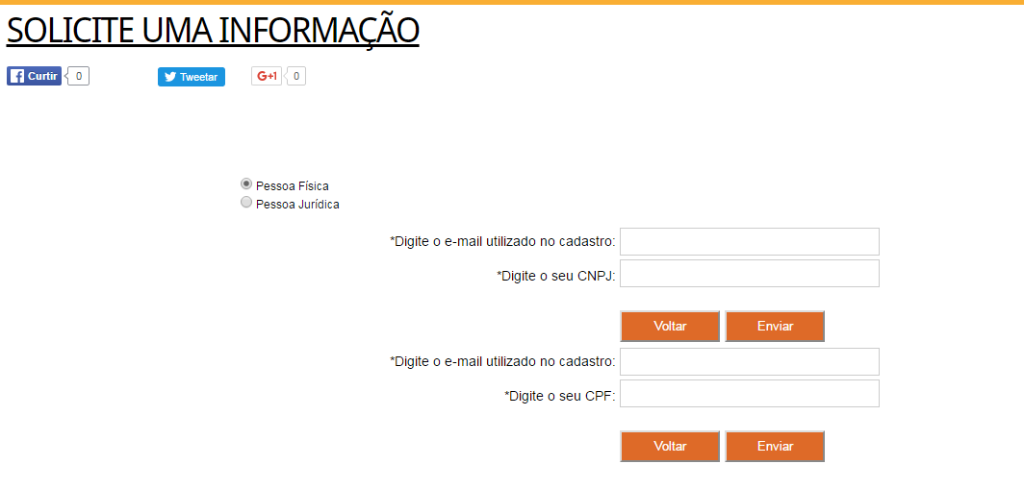
Task: Click the G+1 share count bubble
Action: pos(297,76)
